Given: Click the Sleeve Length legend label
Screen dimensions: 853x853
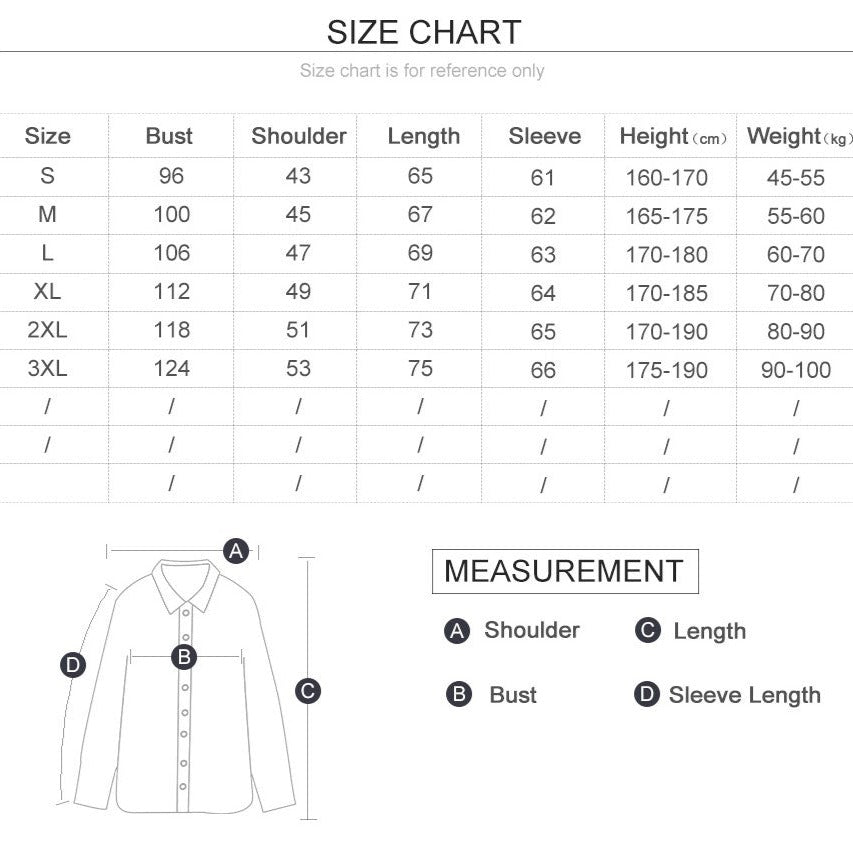Looking at the screenshot, I should 744,695.
